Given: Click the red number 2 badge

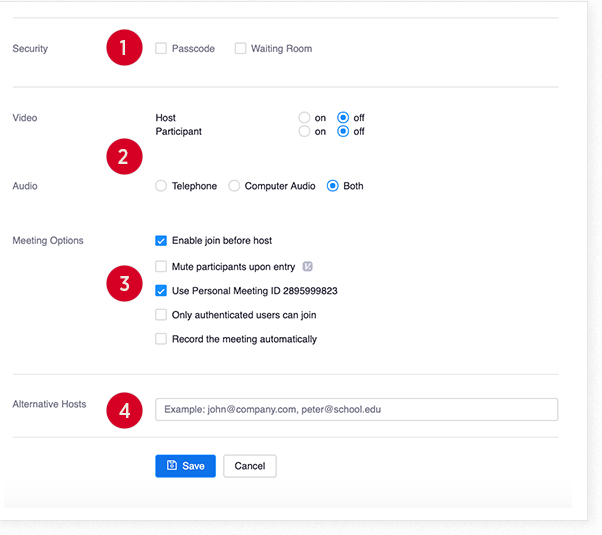Looking at the screenshot, I should 124,156.
